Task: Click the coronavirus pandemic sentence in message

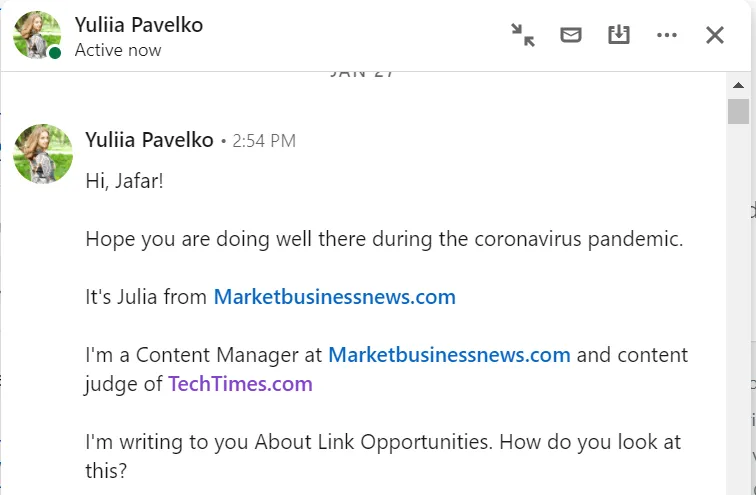Action: click(384, 240)
